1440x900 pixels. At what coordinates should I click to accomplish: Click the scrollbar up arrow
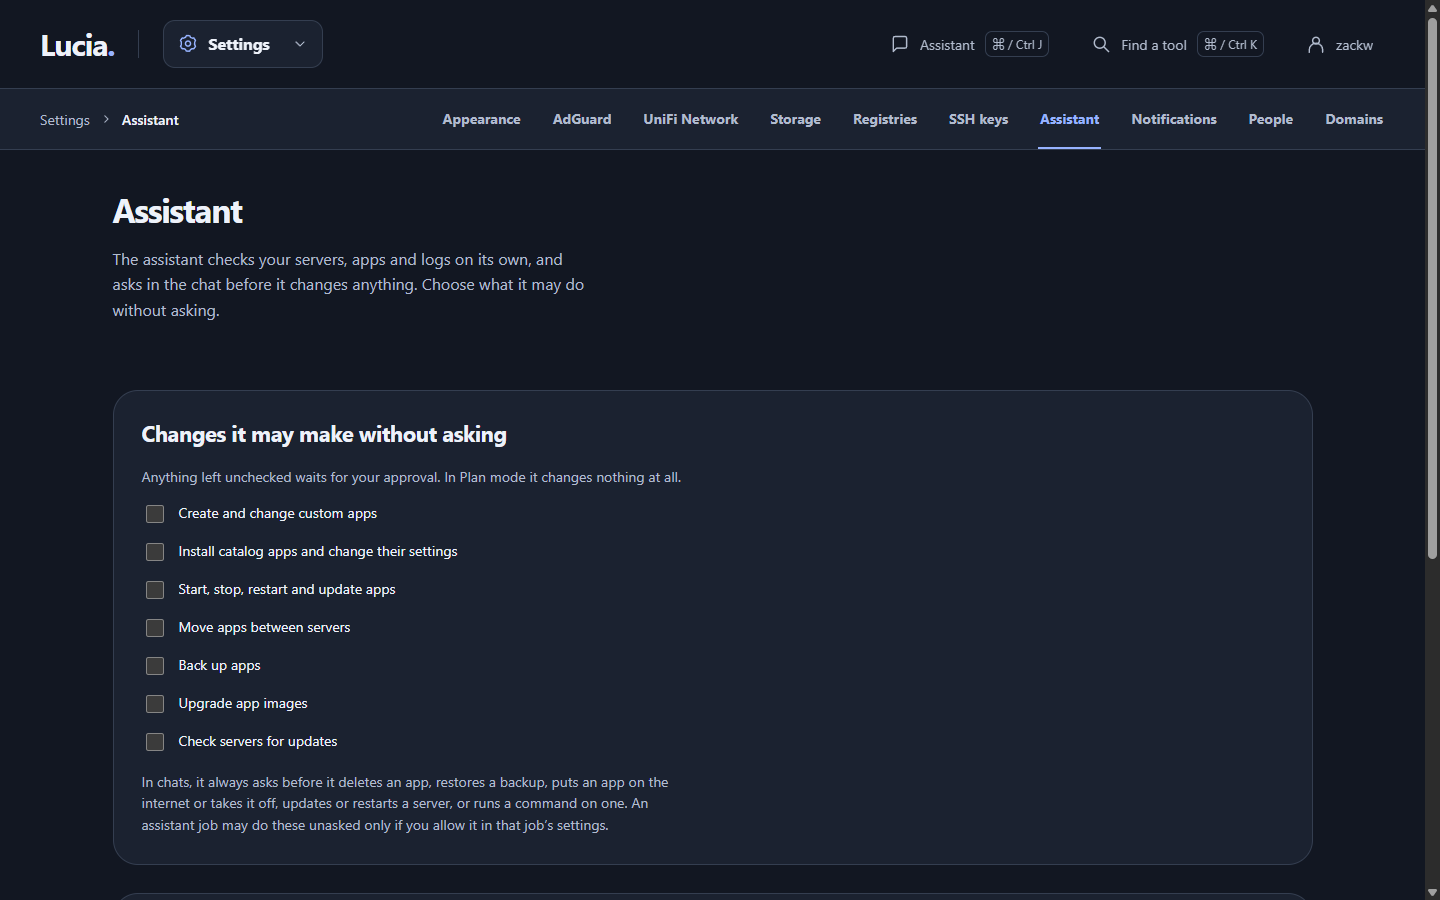tap(1432, 7)
